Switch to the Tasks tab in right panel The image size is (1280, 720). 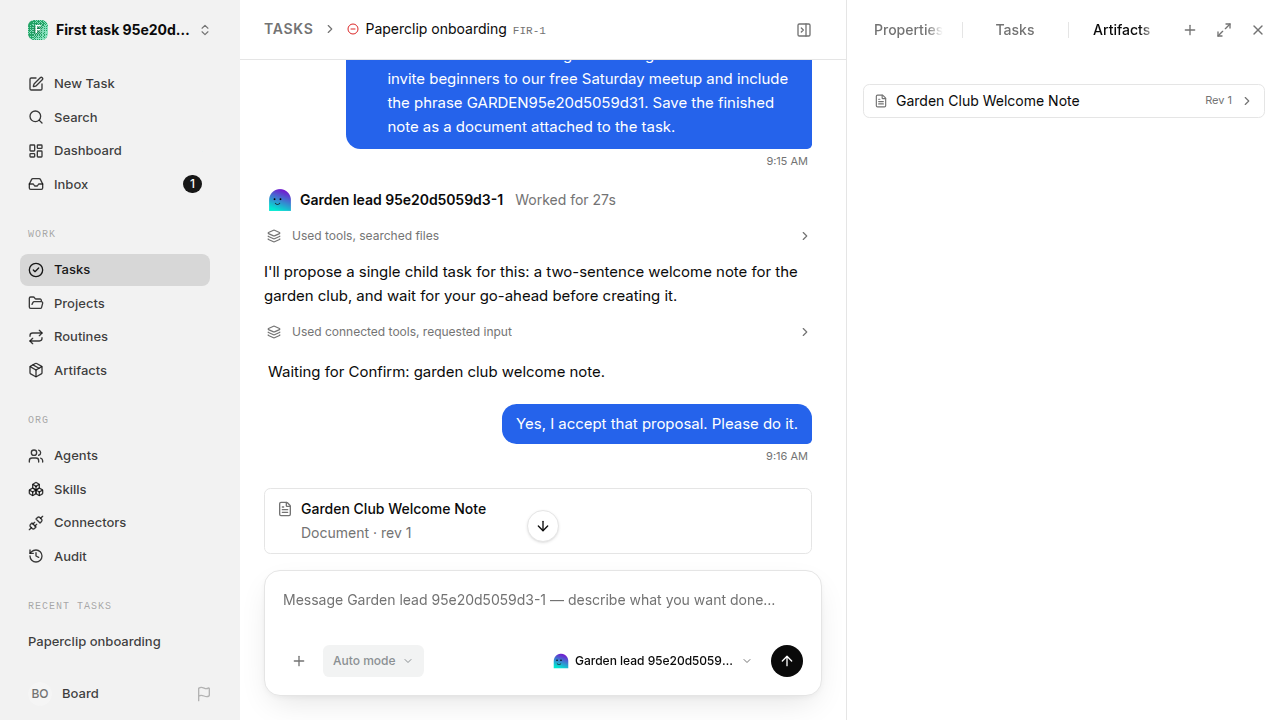click(1015, 30)
